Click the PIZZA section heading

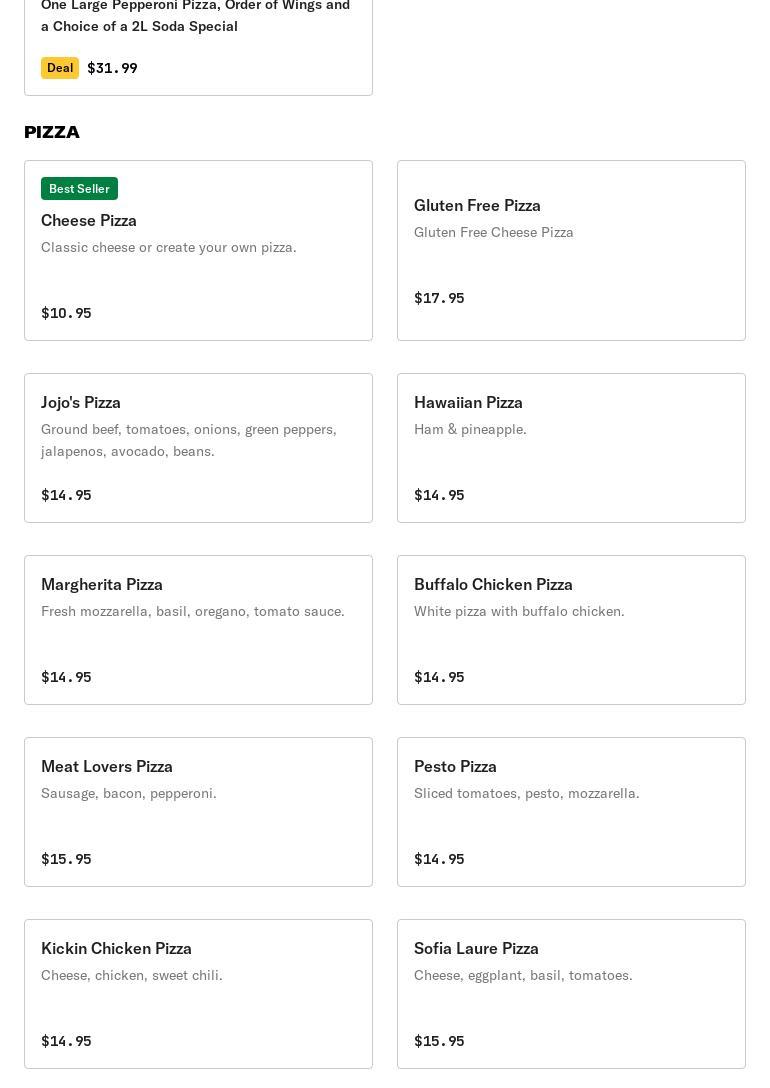(52, 132)
